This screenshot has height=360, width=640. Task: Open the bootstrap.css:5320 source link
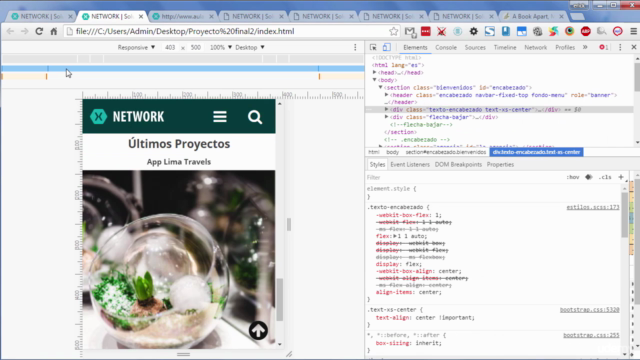pos(589,310)
